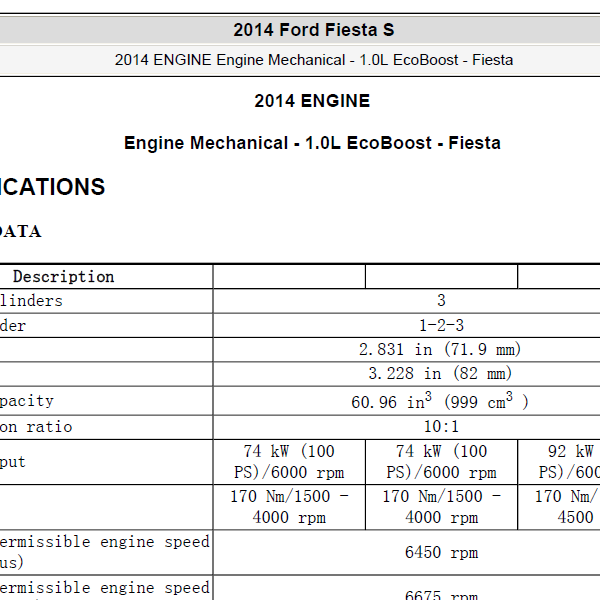Select the '2014 ENGINE Engine Mechanical - 1.0L EcoBoost - Fiesta' subtitle
Image resolution: width=600 pixels, height=600 pixels.
[313, 60]
